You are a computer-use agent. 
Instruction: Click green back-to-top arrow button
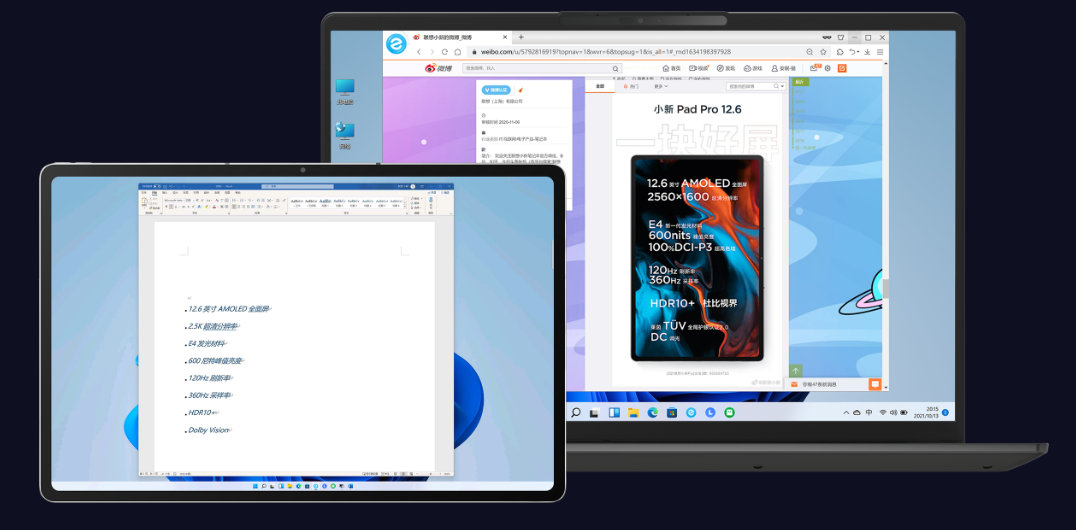[796, 371]
